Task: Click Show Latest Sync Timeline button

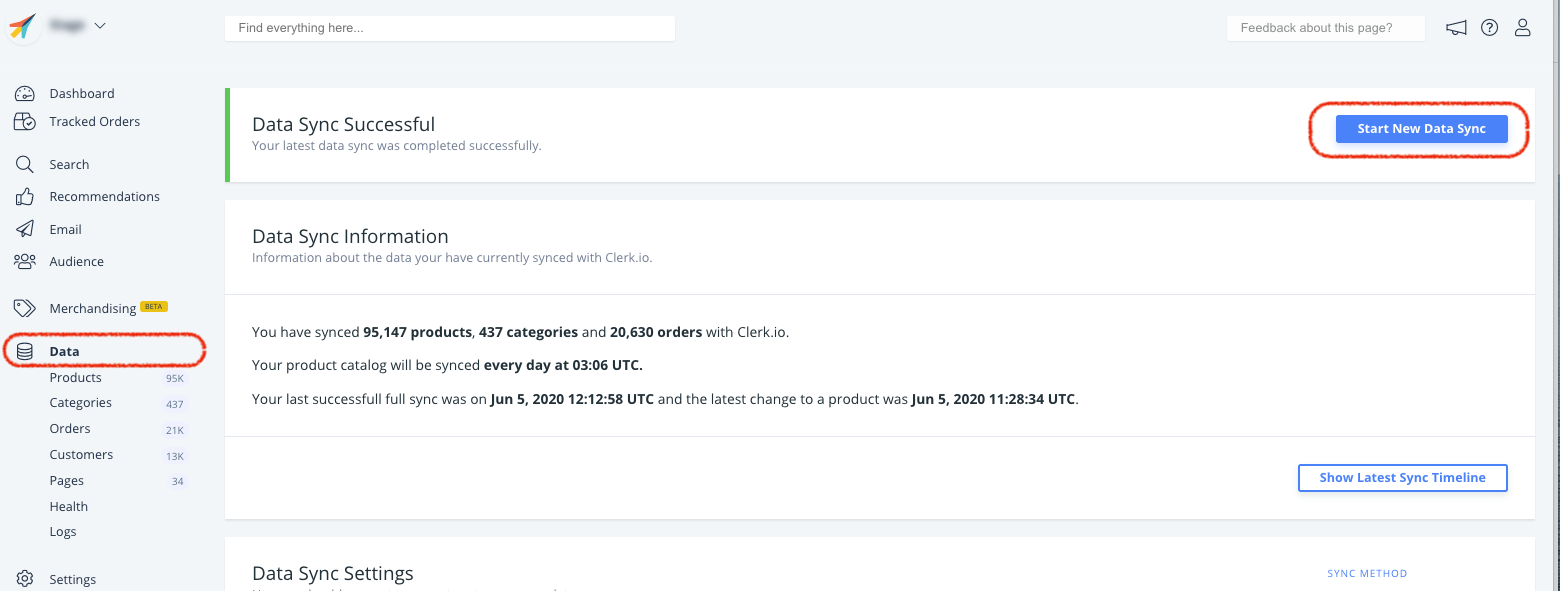Action: click(x=1402, y=478)
